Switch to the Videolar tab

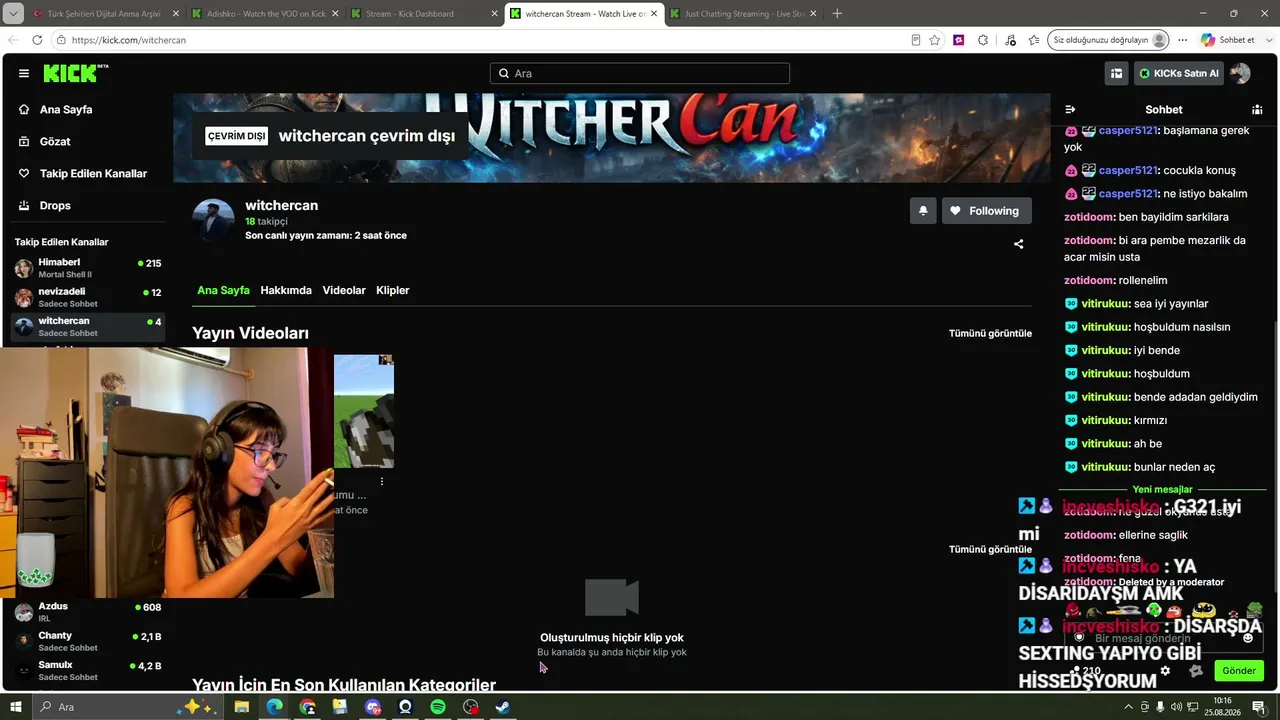(x=344, y=290)
